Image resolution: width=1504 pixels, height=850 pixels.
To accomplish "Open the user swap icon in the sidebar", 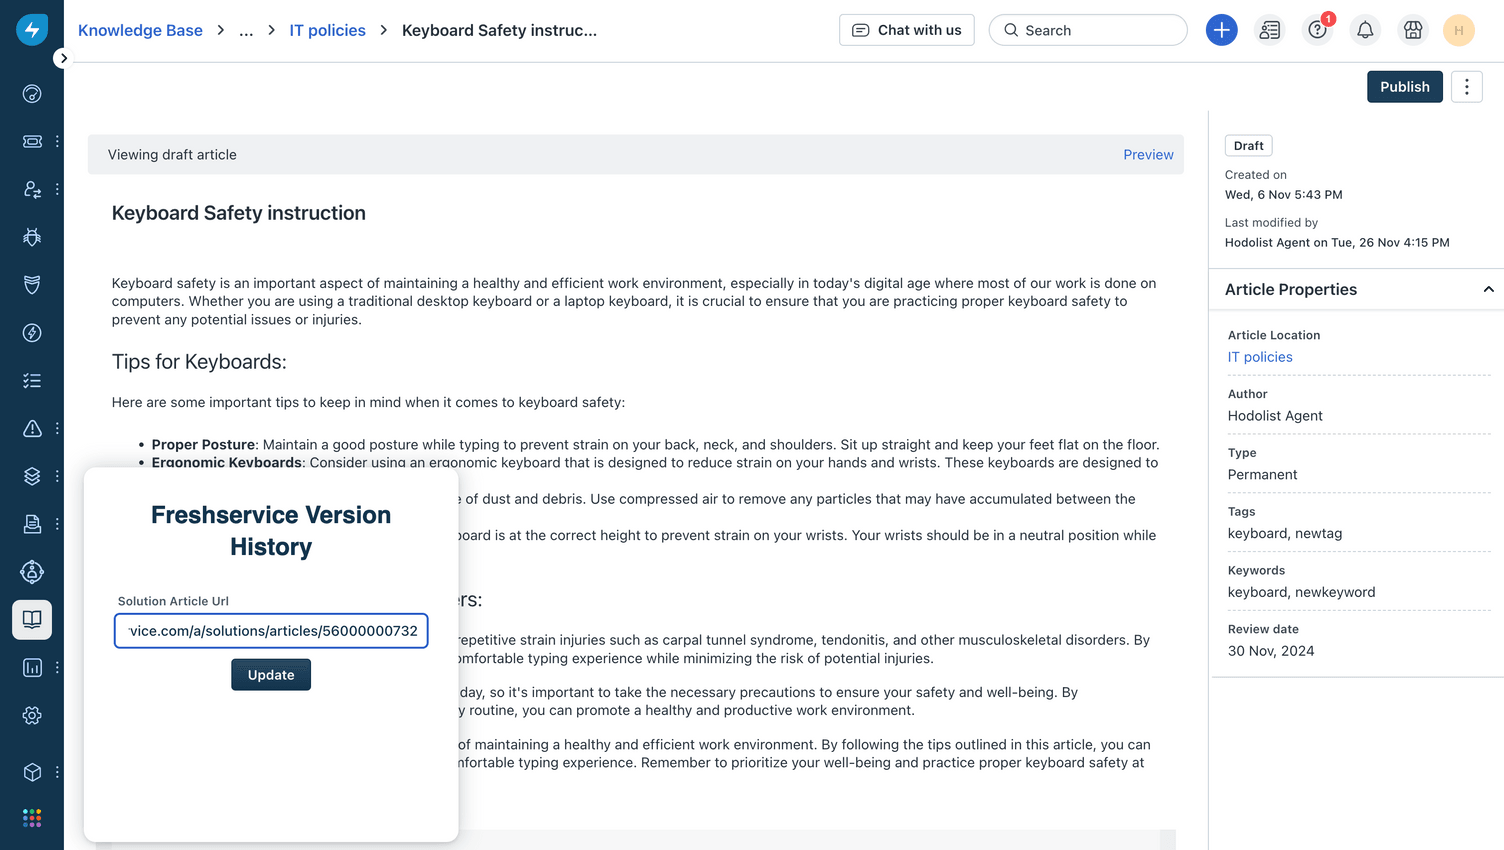I will (32, 189).
